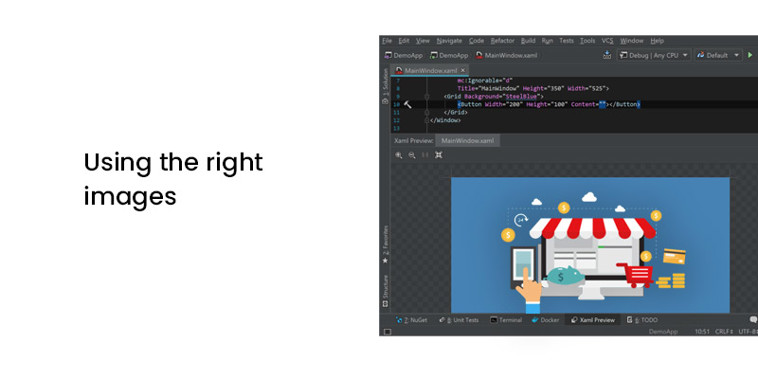
Task: Open the Edit menu
Action: (404, 41)
